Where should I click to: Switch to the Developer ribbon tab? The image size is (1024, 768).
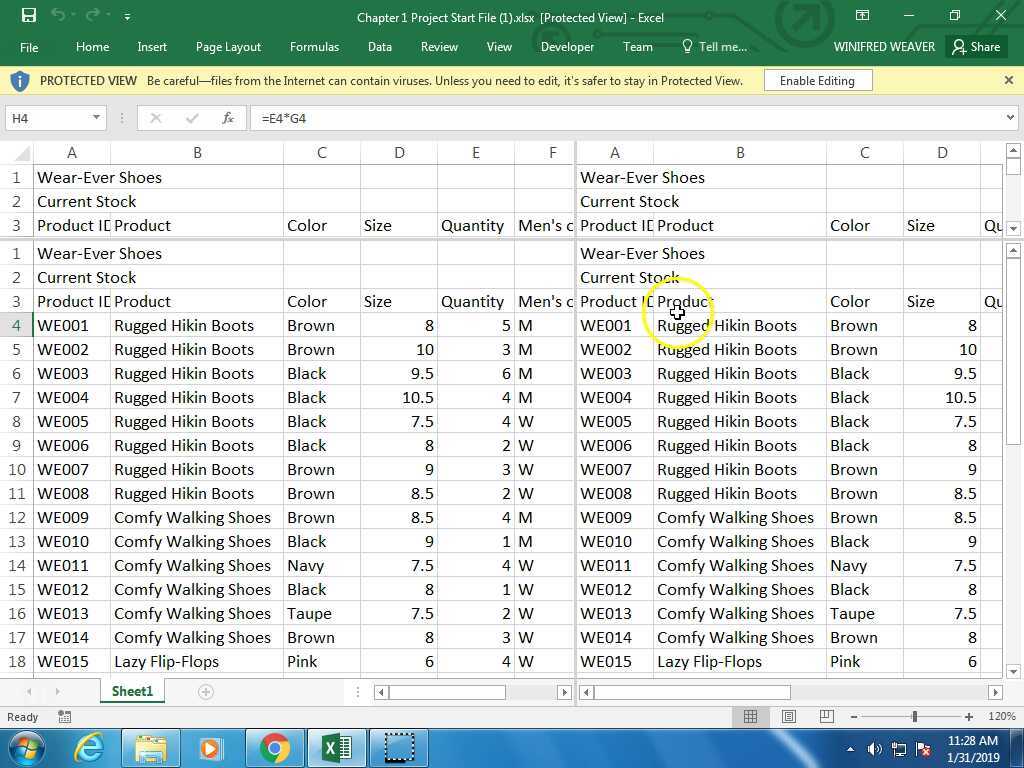[567, 46]
